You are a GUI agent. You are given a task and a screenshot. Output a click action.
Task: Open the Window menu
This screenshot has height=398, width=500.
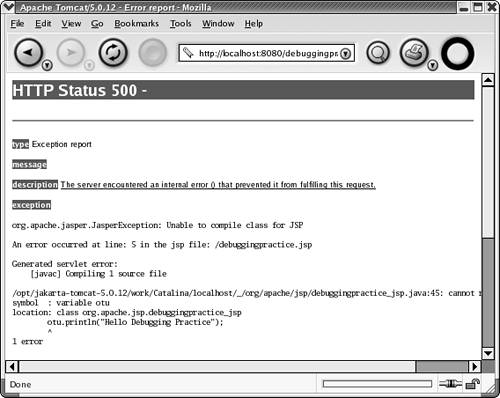pyautogui.click(x=218, y=24)
